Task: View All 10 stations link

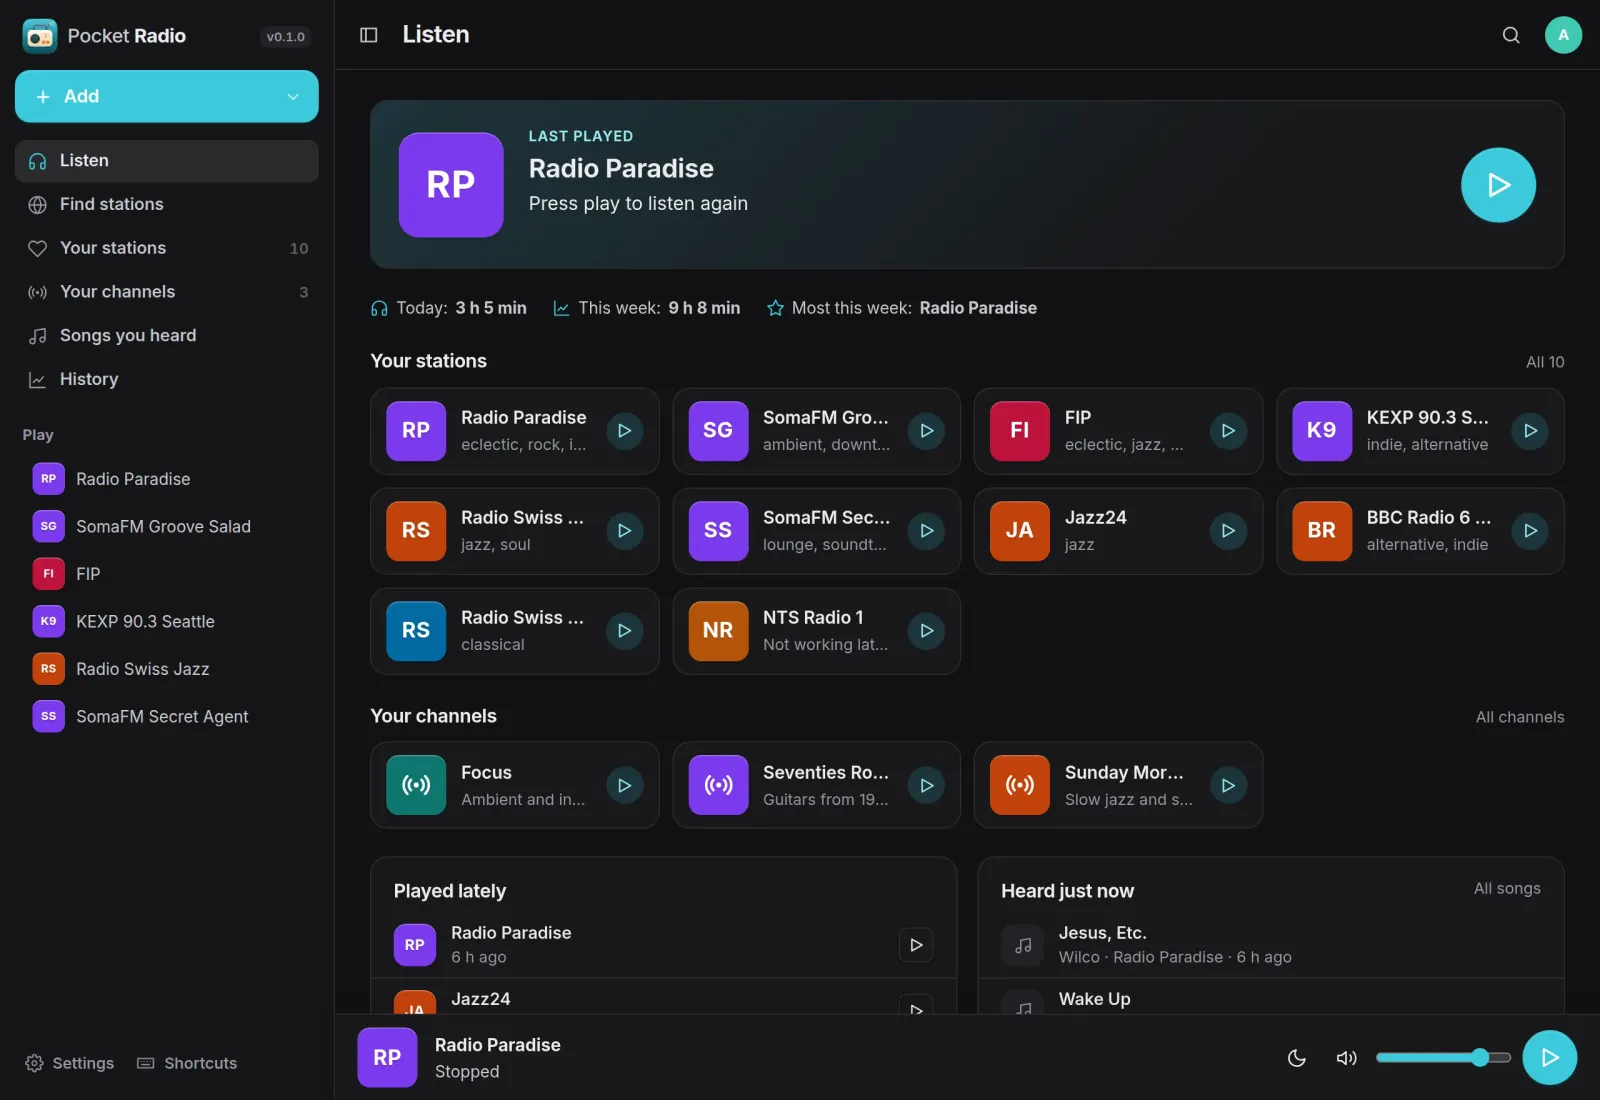Action: pos(1545,362)
